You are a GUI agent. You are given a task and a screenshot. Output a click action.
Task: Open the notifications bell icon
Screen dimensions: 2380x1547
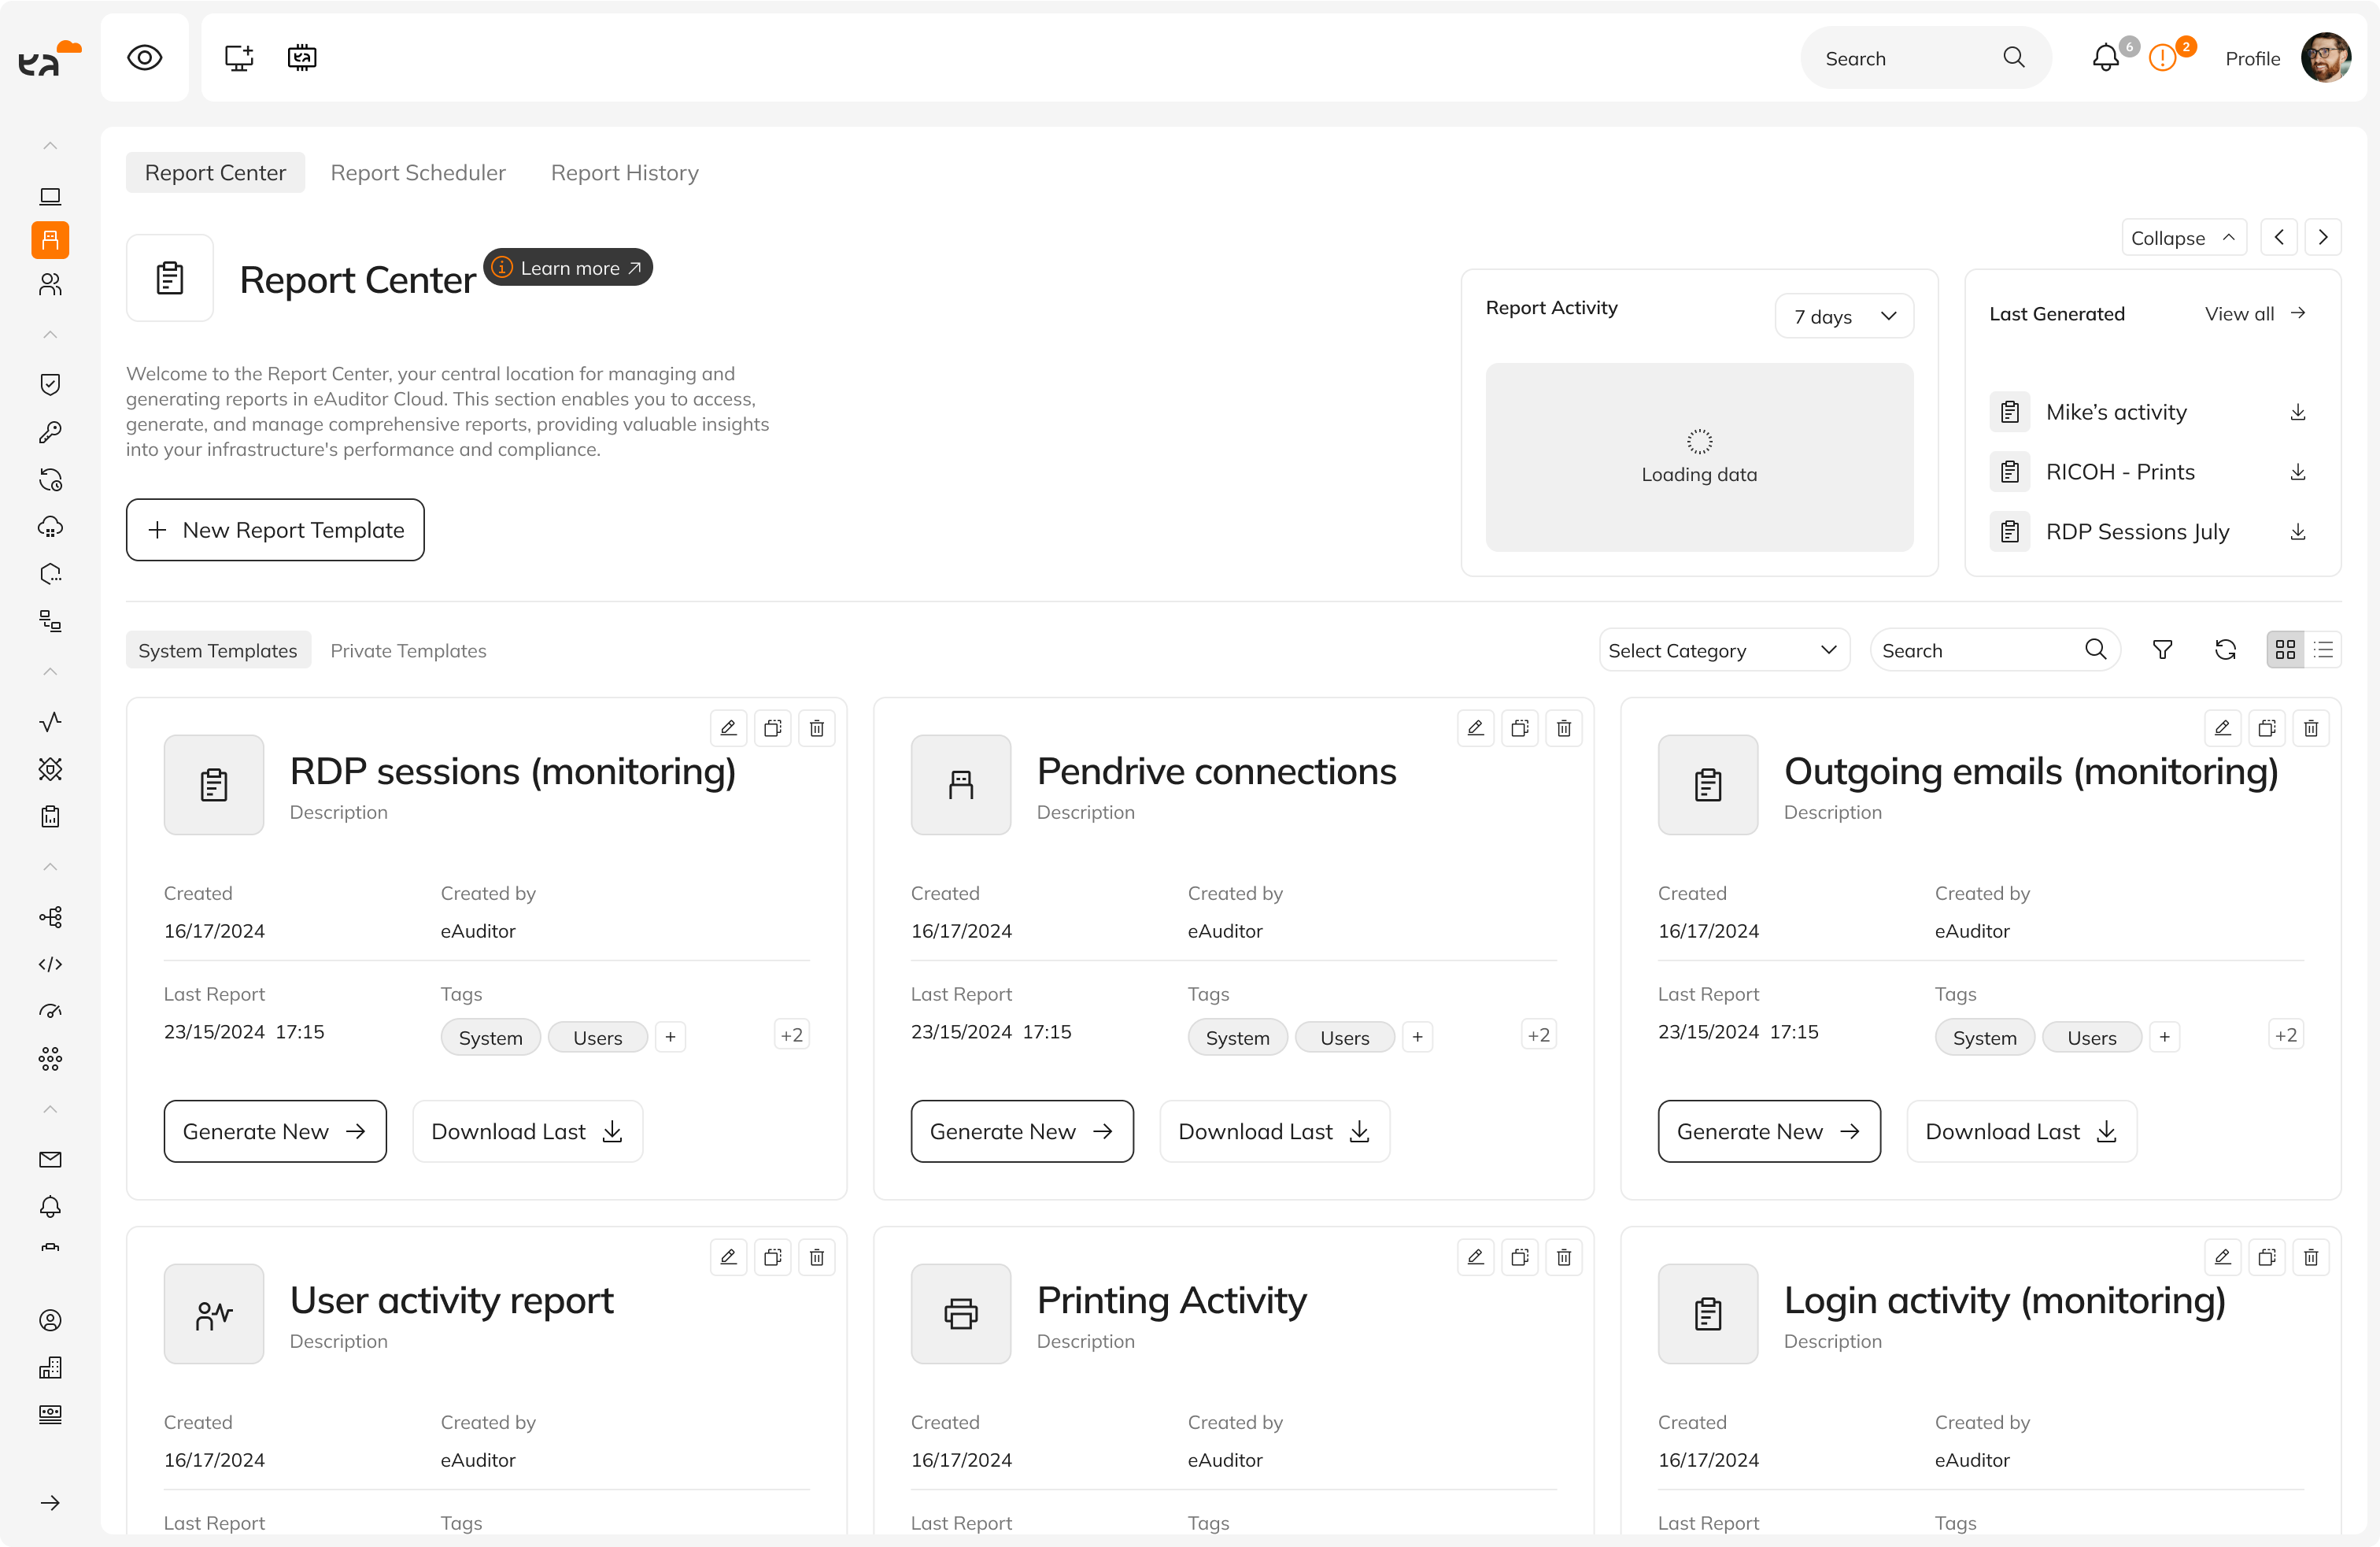coord(2105,58)
